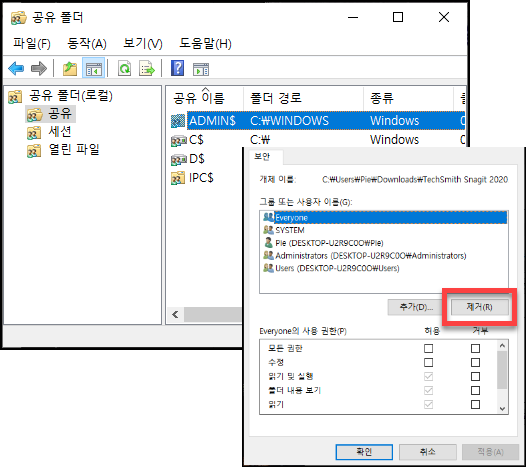Click the 공유 폴더 title bar icon
Screen dimensions: 526x467
[x=18, y=18]
